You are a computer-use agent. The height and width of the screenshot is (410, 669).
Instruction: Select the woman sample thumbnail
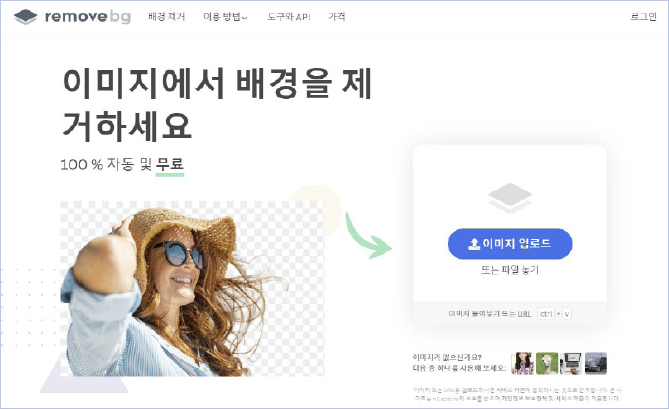pos(523,363)
